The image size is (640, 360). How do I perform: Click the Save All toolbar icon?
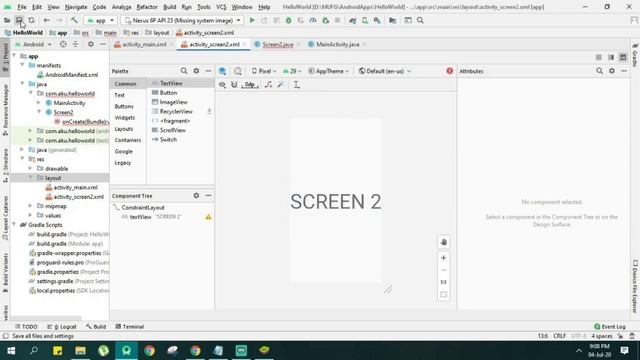click(19, 20)
